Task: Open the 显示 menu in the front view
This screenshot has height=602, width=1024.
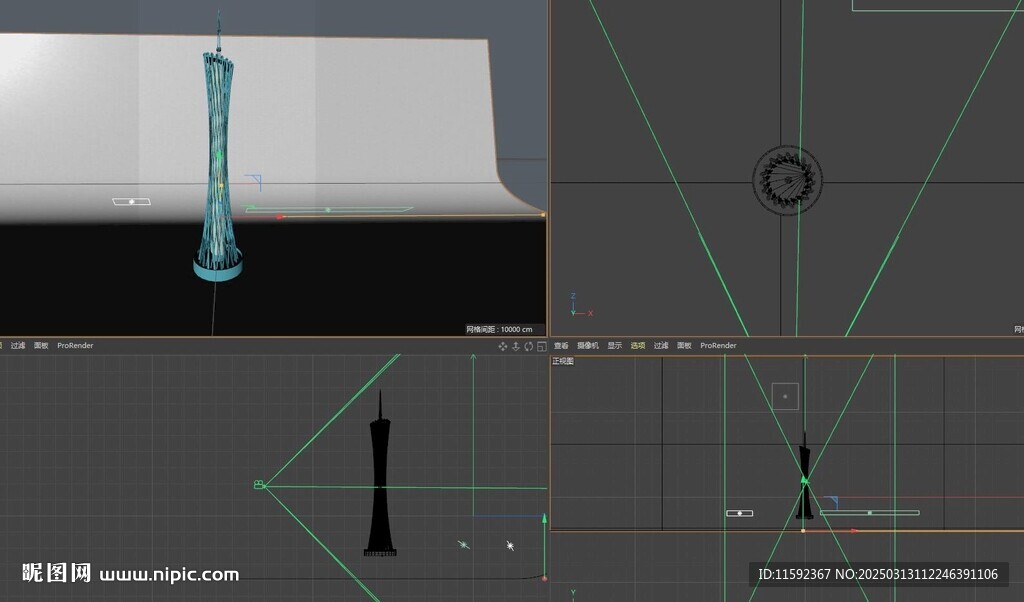Action: click(615, 345)
